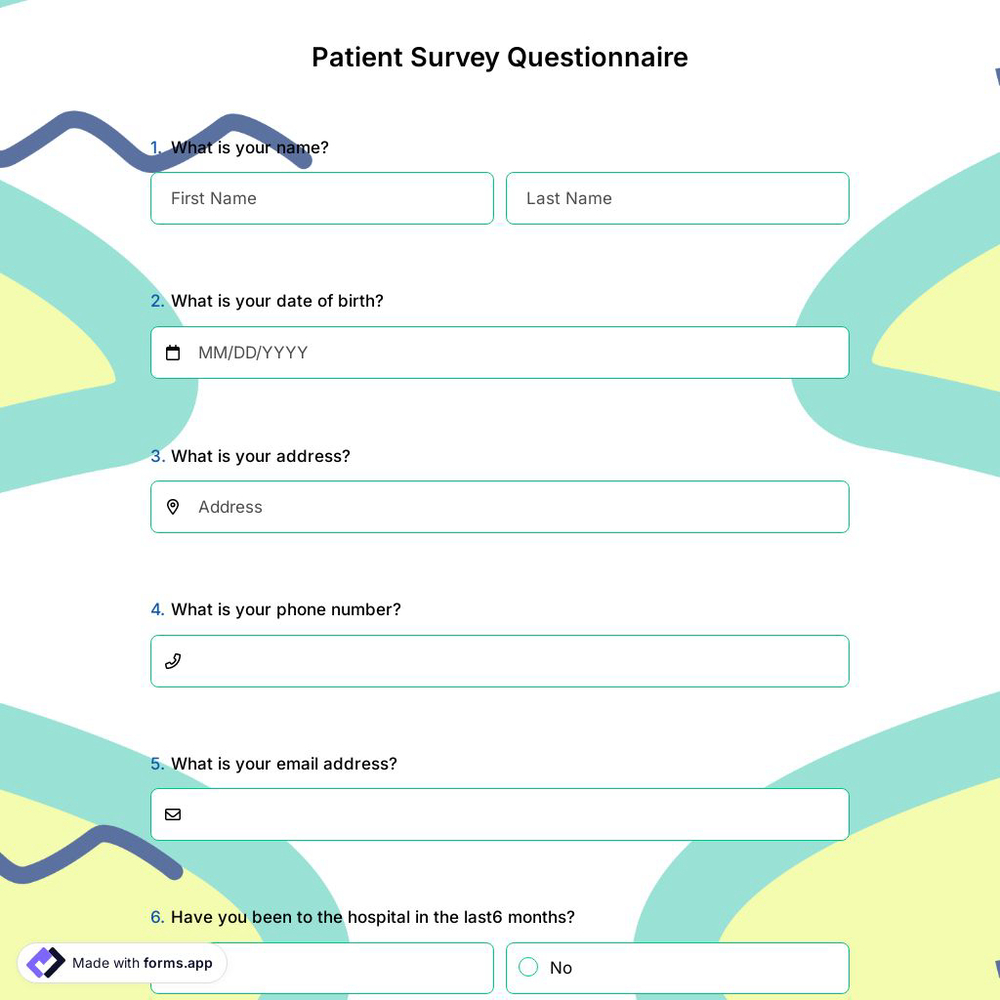Click the phone receiver icon in question 4
Screen dimensions: 1000x1000
pyautogui.click(x=173, y=660)
